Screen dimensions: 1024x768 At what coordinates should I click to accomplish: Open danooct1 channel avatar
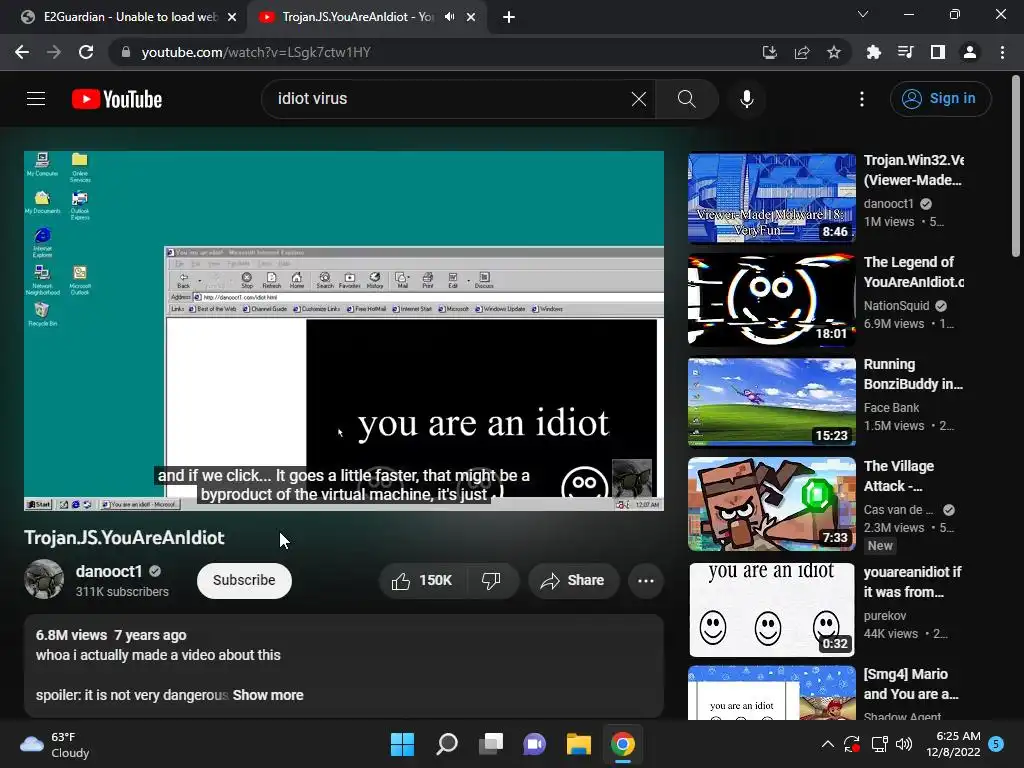tap(44, 579)
